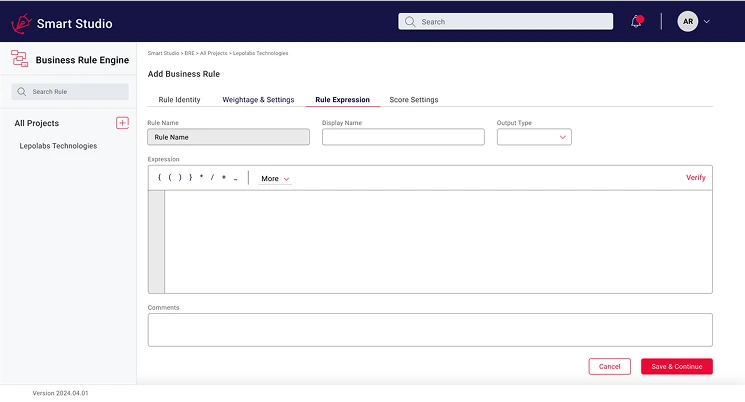Select Lepolabs Technologies project in sidebar
The image size is (745, 402).
(58, 146)
